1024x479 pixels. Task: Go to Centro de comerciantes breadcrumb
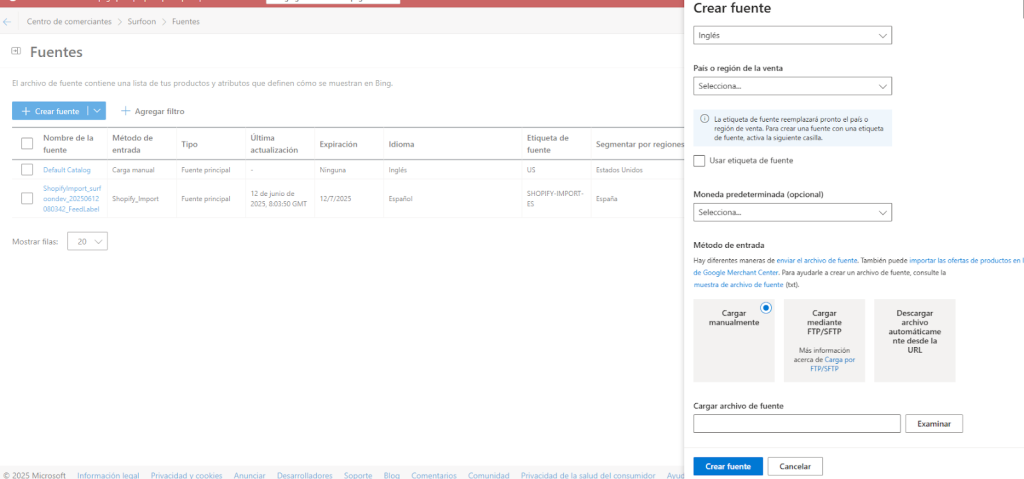pyautogui.click(x=69, y=20)
